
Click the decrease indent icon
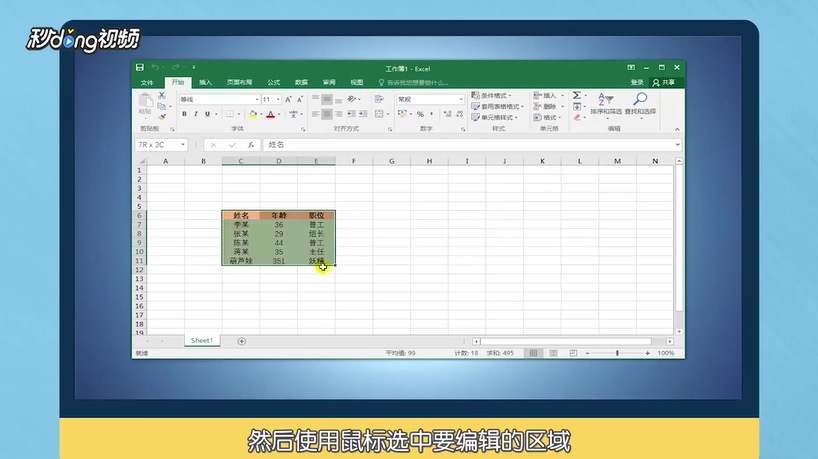point(351,114)
